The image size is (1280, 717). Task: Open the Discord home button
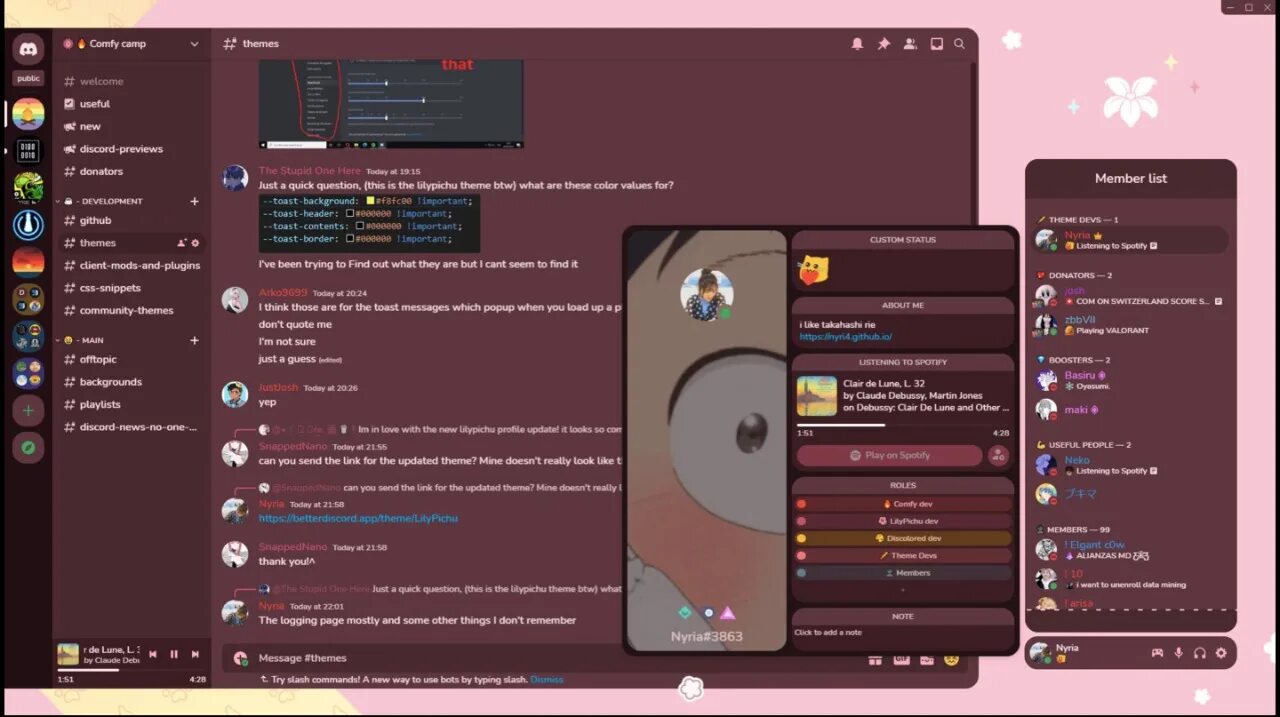coord(28,48)
